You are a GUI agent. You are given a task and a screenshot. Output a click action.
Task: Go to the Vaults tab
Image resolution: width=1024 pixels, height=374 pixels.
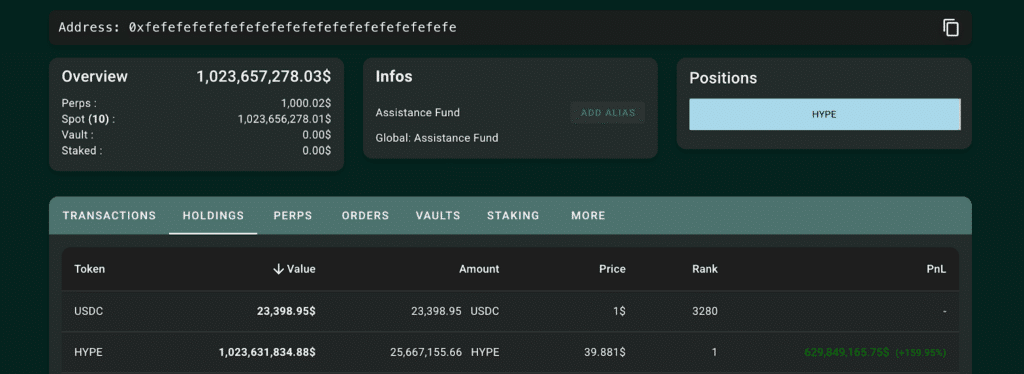438,215
